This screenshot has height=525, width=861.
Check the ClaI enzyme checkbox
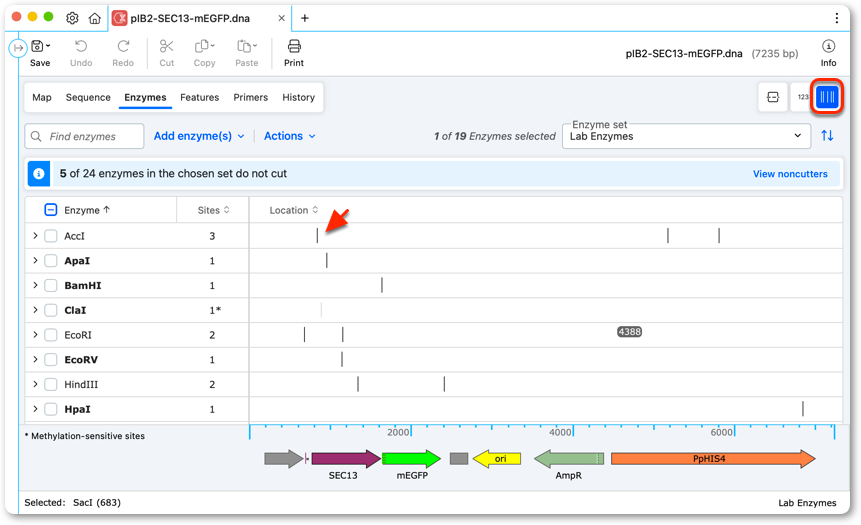pos(51,310)
